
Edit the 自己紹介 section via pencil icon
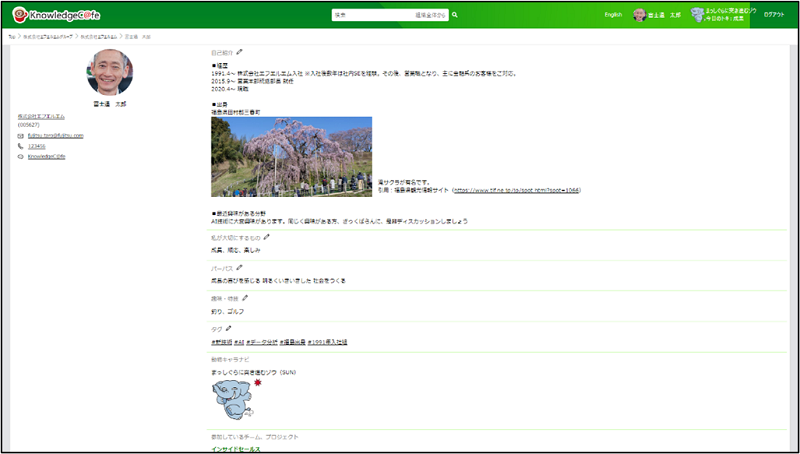[239, 52]
